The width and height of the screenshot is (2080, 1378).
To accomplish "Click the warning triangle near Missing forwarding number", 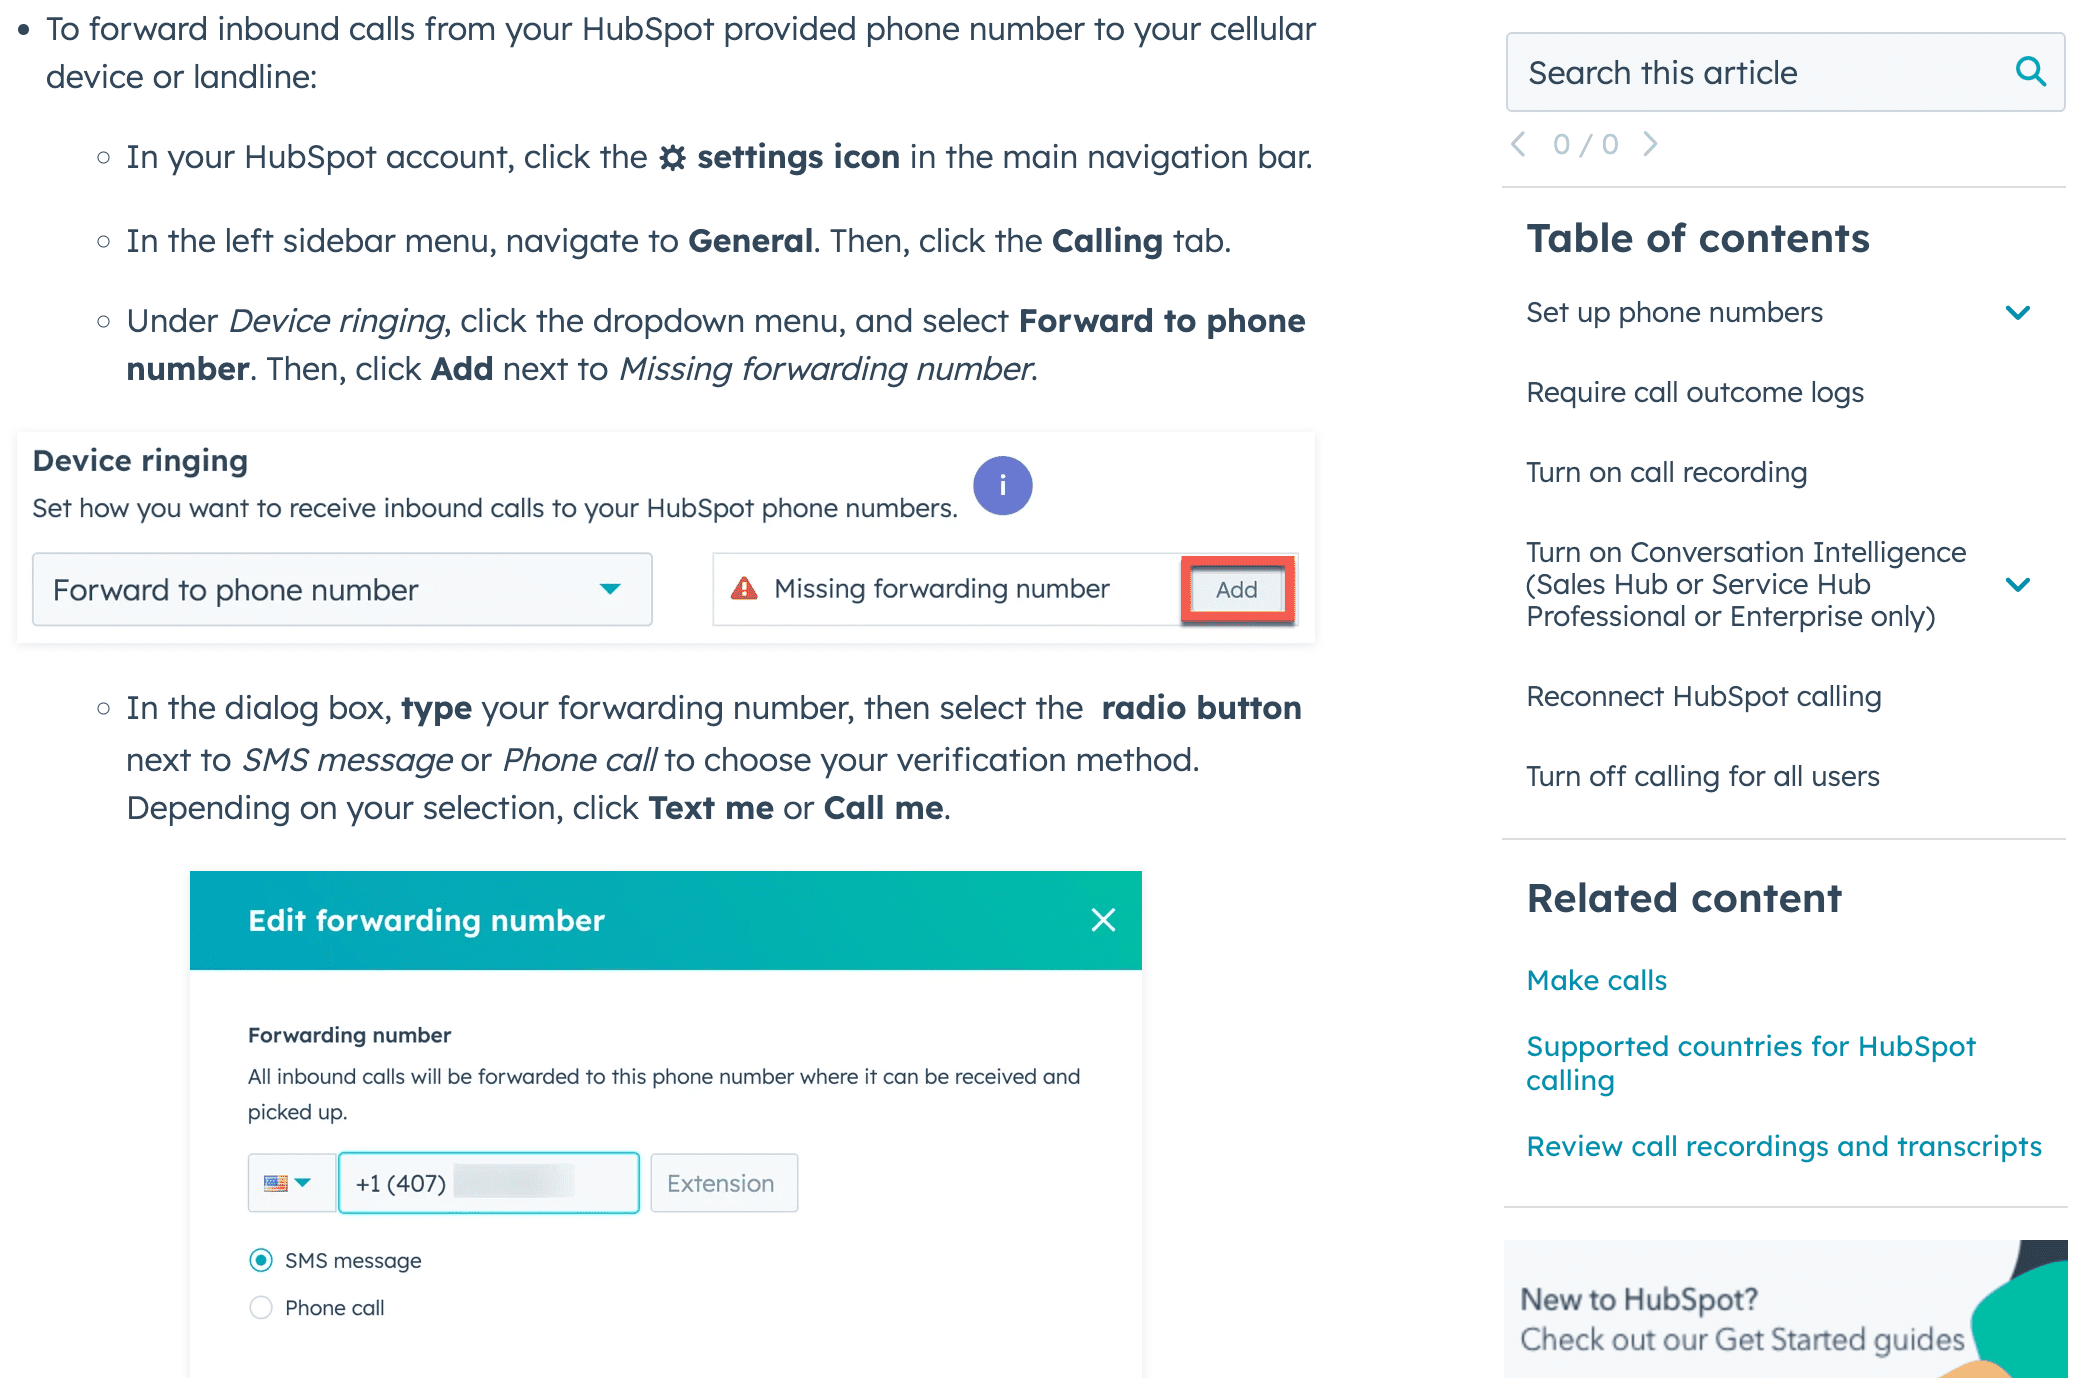I will point(744,589).
